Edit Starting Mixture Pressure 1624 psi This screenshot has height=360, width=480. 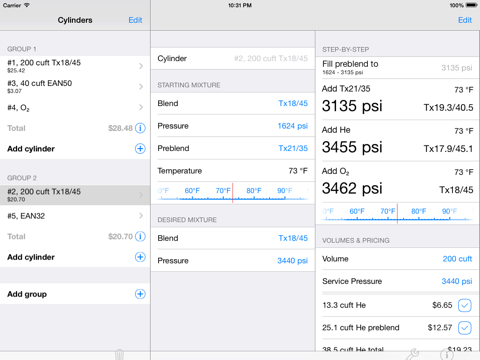coord(293,126)
